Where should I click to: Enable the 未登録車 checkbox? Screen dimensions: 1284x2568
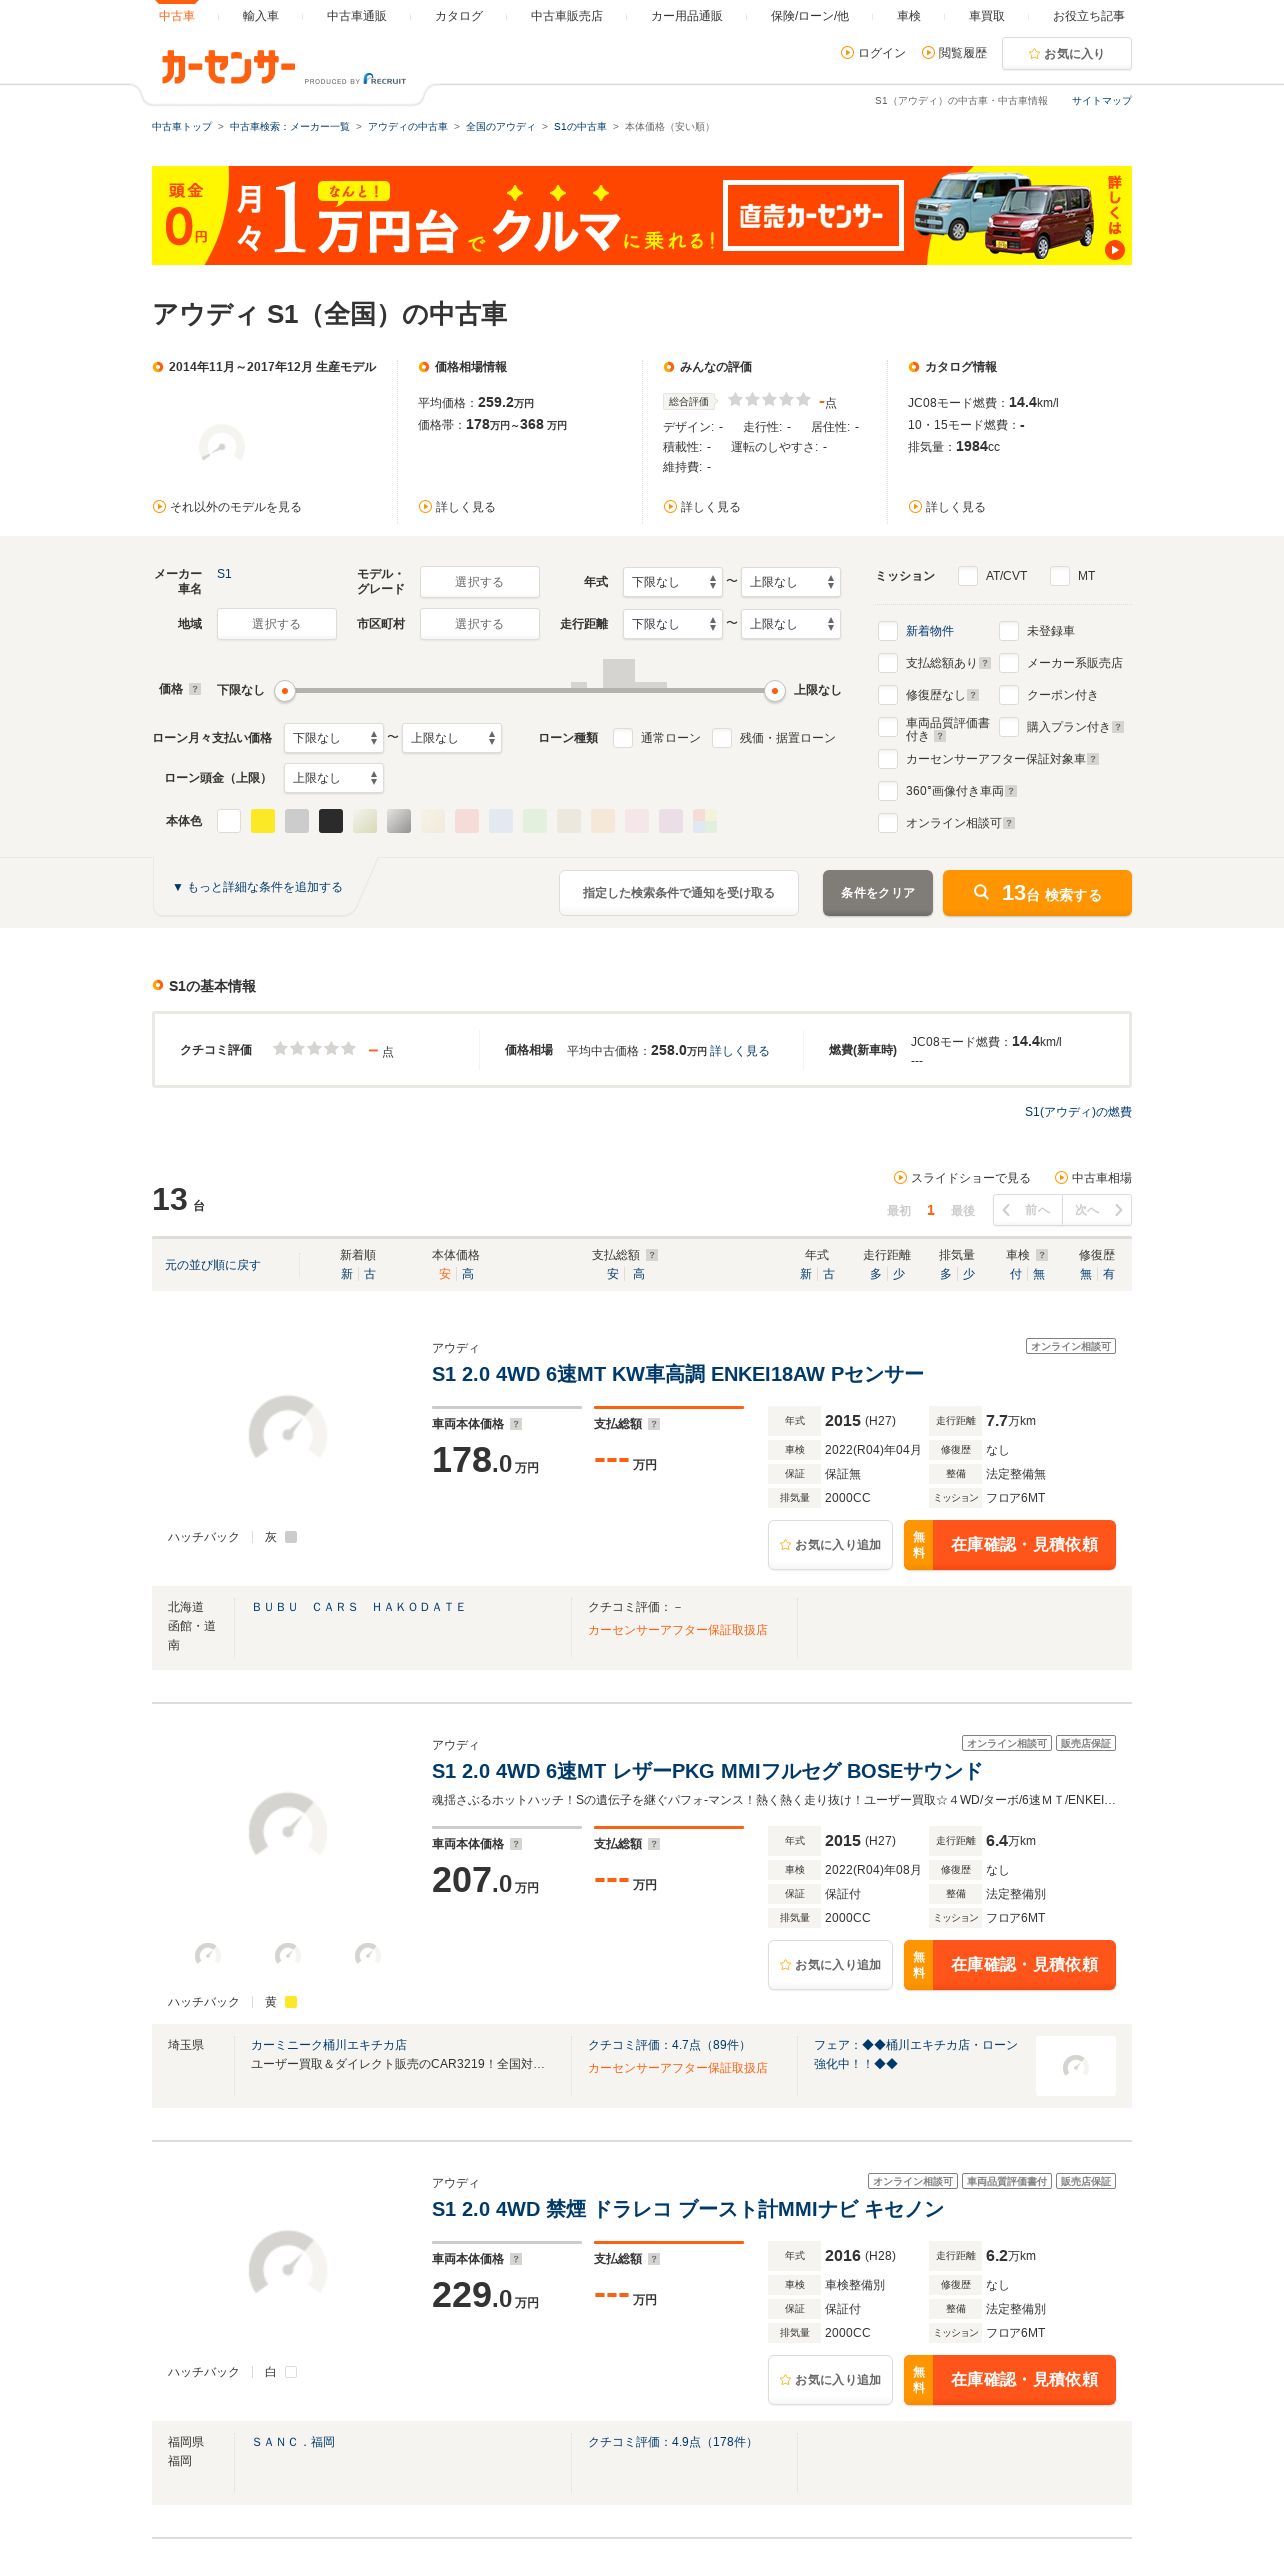point(1009,631)
